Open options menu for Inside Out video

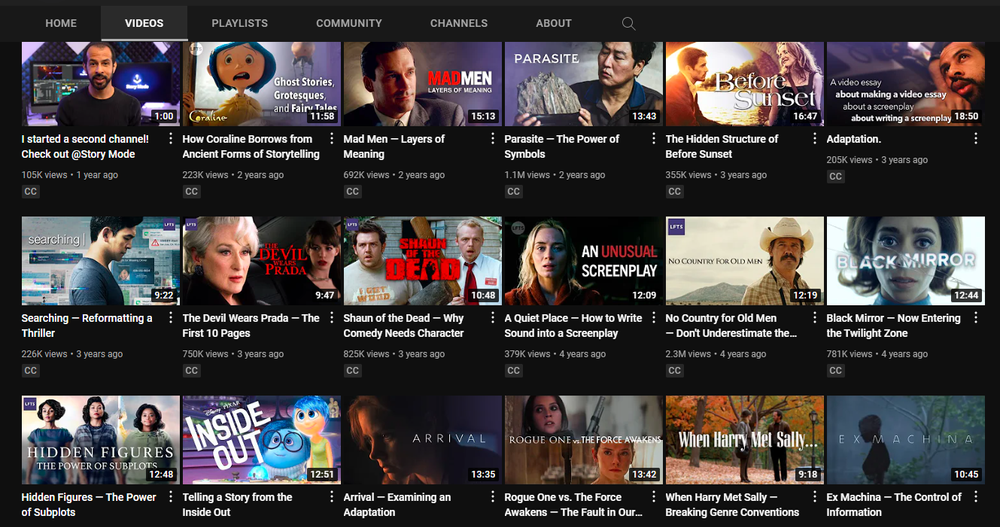point(332,496)
